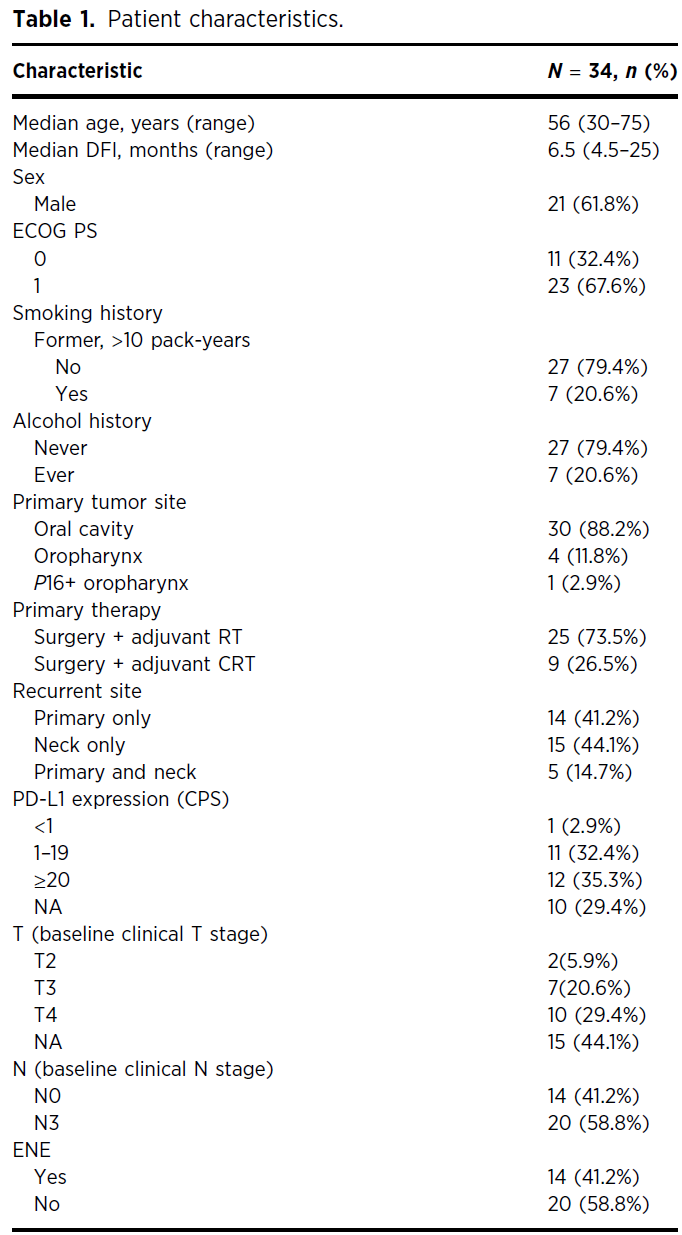Click the ENE heading text

(30, 1149)
